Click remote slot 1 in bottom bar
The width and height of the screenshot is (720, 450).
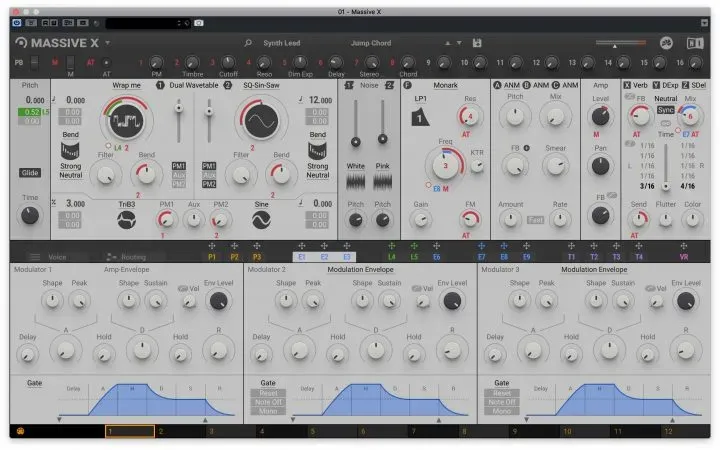130,431
